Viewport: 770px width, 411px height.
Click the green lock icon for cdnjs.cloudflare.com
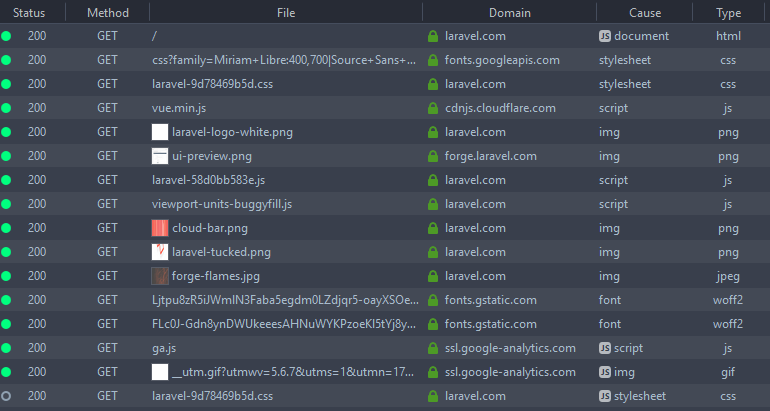(433, 108)
